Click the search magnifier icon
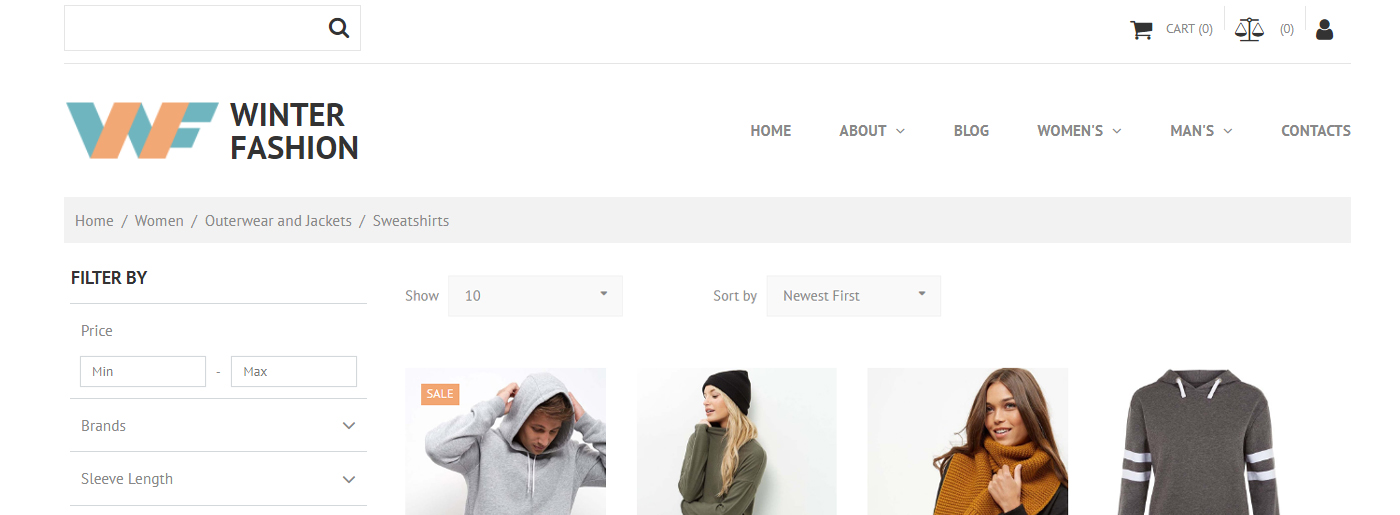Viewport: 1400px width, 515px height. [x=339, y=28]
